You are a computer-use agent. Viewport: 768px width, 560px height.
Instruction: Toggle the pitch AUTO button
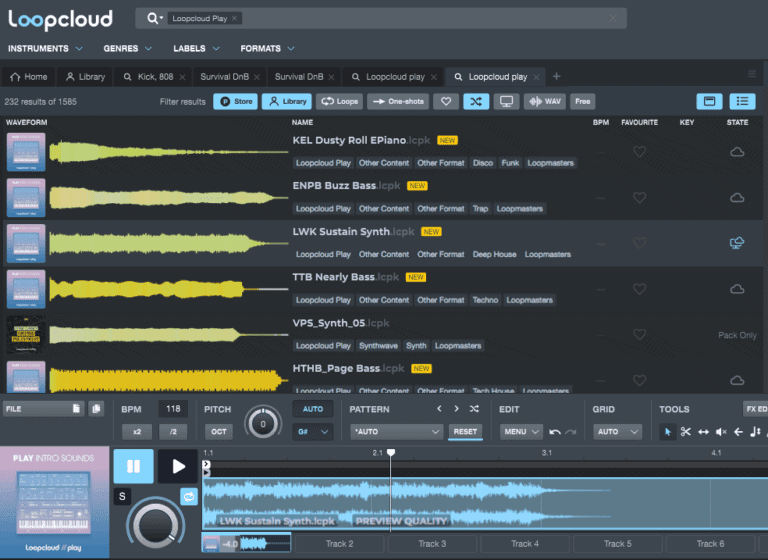pyautogui.click(x=312, y=409)
